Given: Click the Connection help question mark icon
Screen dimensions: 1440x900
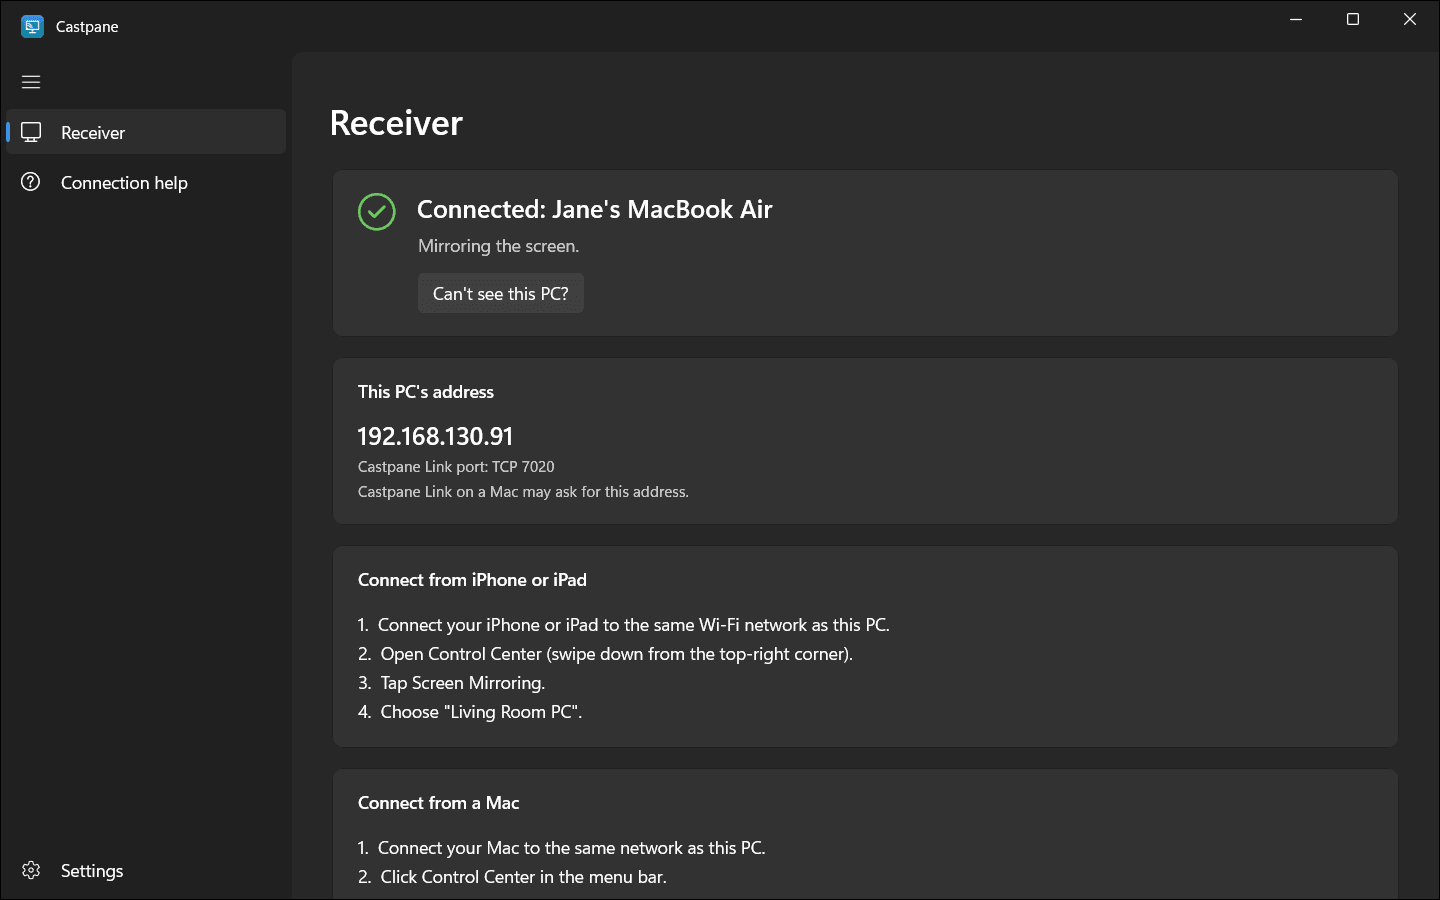Looking at the screenshot, I should (x=31, y=182).
